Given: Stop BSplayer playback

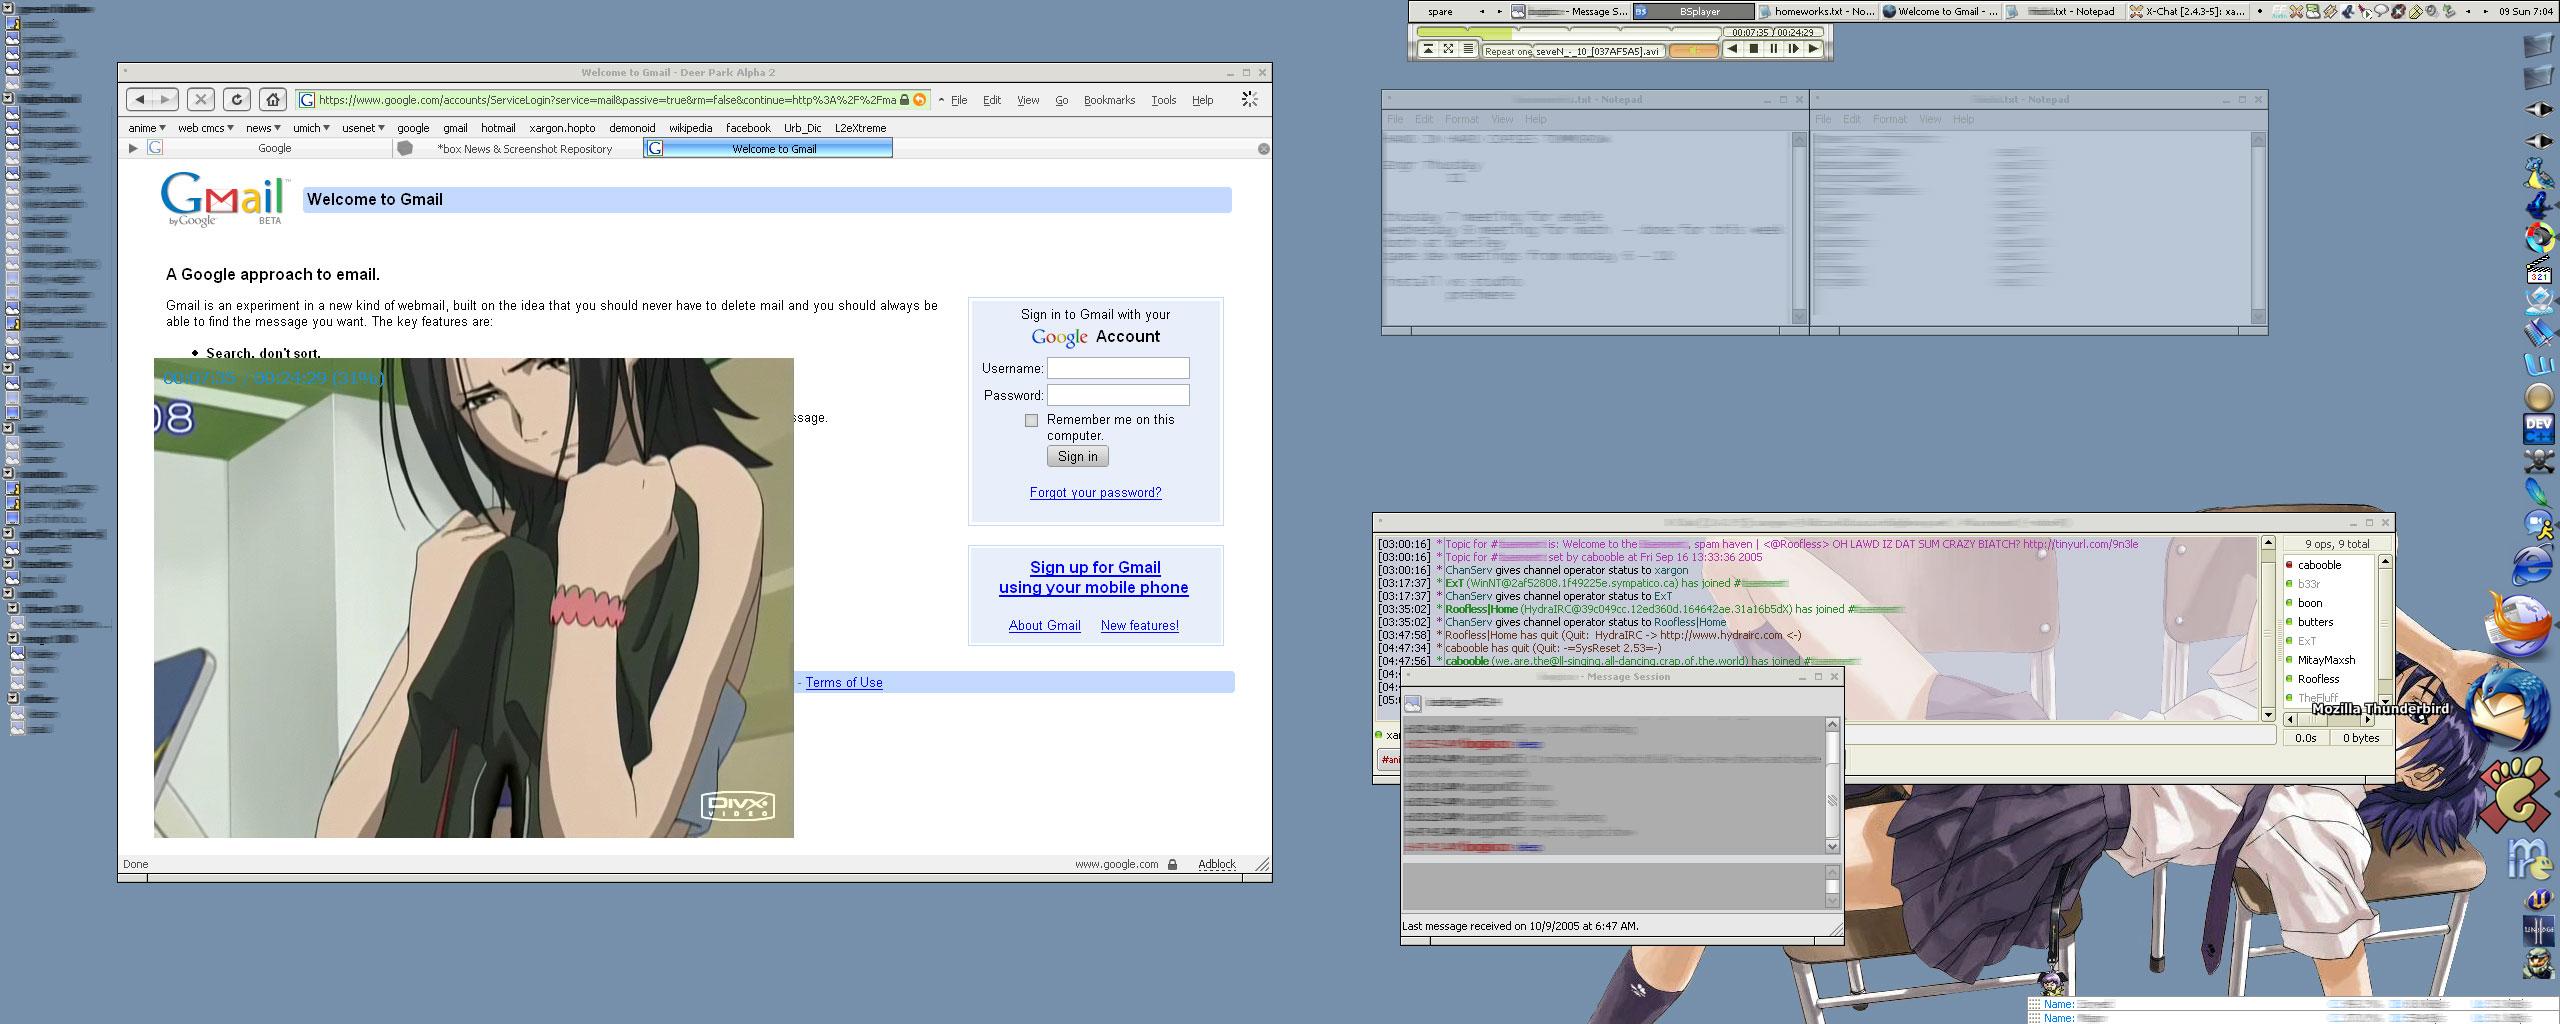Looking at the screenshot, I should point(1753,49).
